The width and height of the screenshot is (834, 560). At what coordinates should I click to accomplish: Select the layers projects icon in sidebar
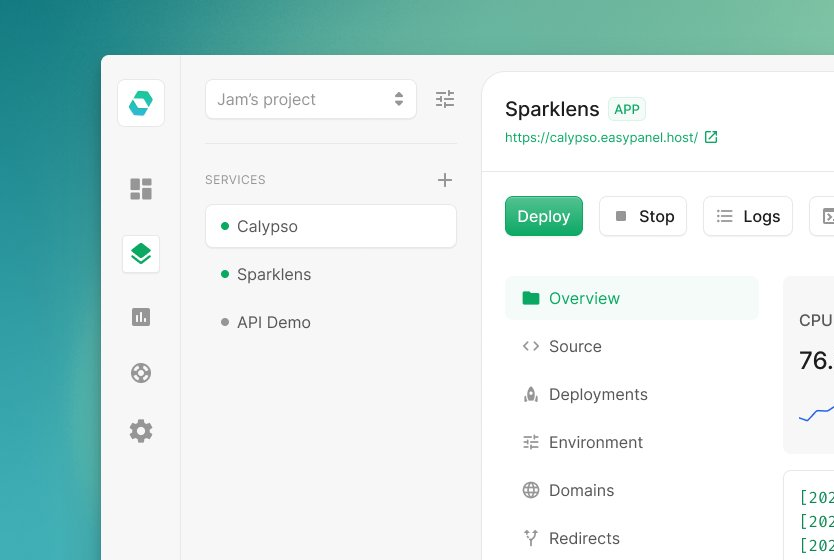pyautogui.click(x=141, y=254)
